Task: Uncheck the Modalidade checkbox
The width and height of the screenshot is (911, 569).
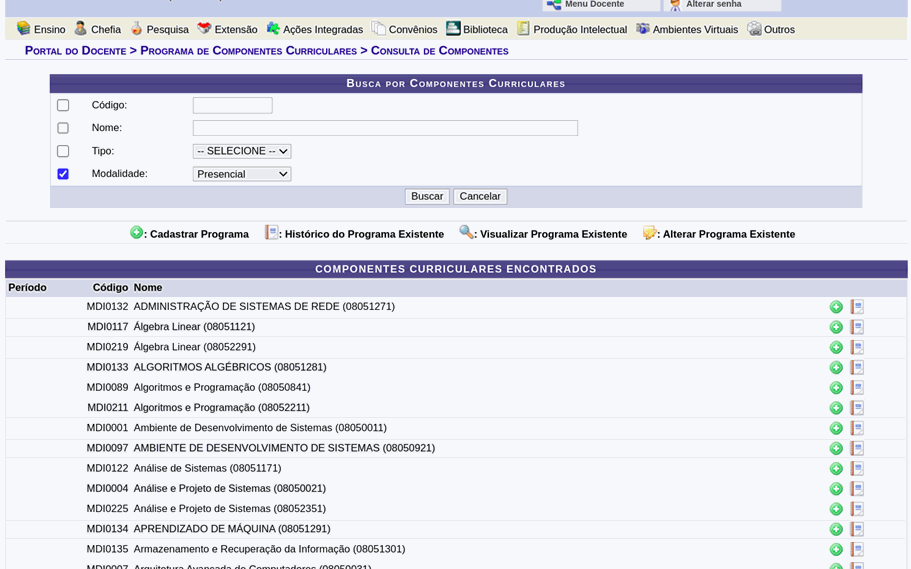Action: (x=63, y=174)
